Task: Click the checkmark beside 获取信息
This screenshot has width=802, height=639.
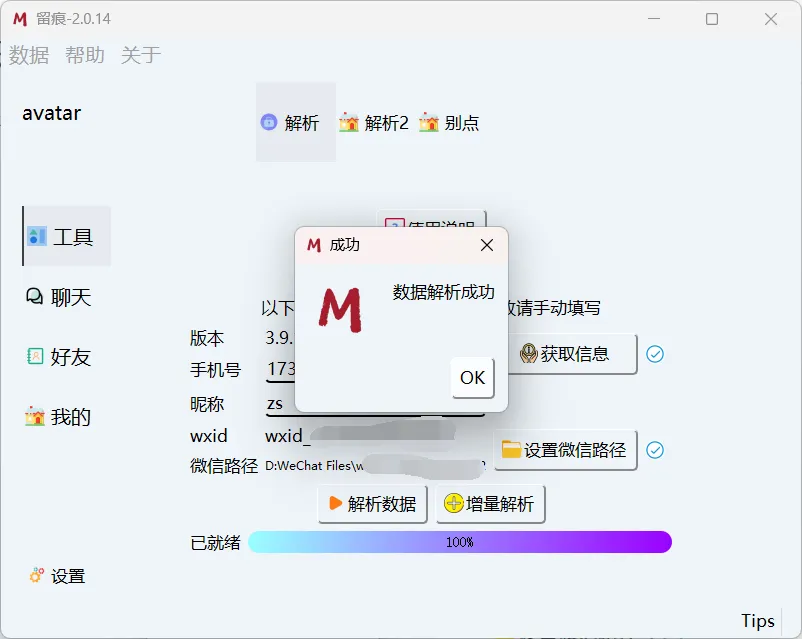Action: pos(655,354)
